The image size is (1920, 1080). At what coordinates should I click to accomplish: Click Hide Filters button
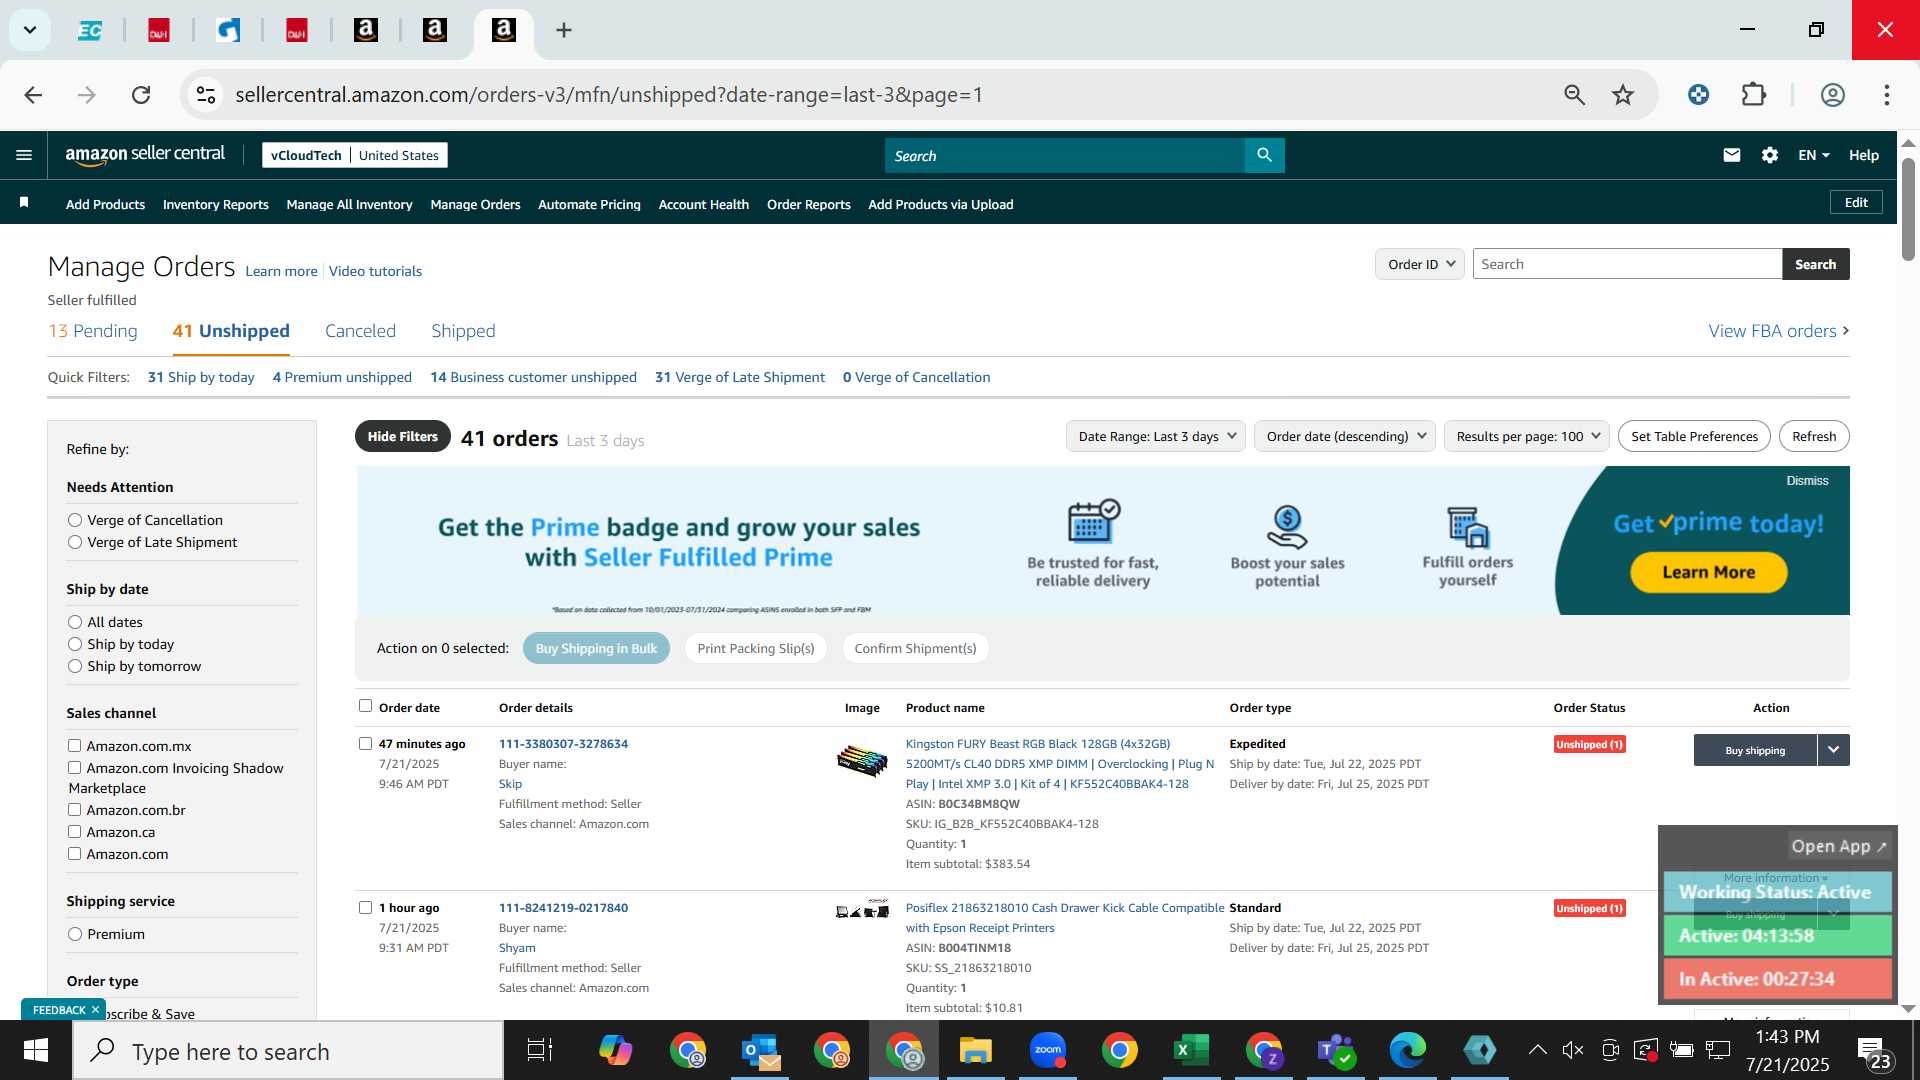click(402, 436)
